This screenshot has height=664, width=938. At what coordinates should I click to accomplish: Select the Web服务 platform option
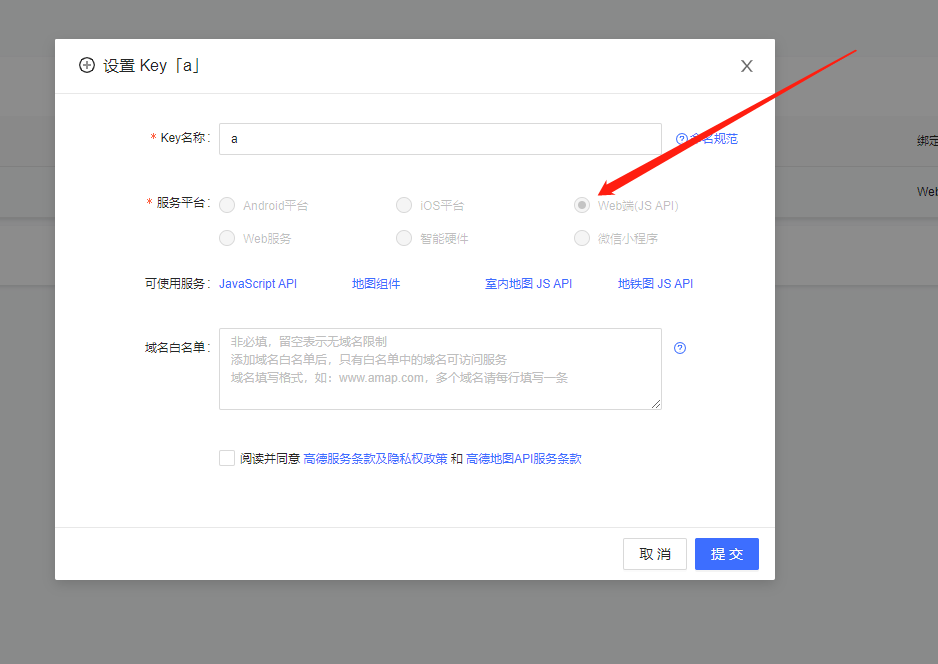[x=227, y=238]
